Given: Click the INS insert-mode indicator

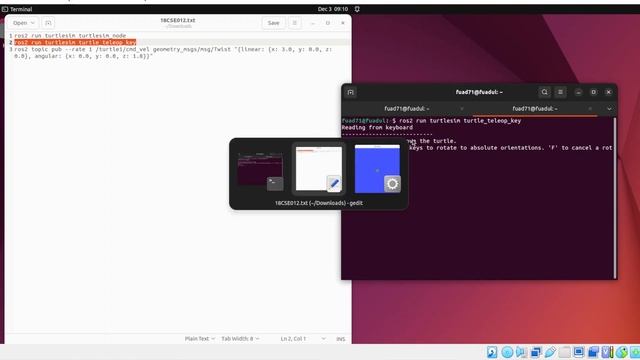Looking at the screenshot, I should point(341,339).
